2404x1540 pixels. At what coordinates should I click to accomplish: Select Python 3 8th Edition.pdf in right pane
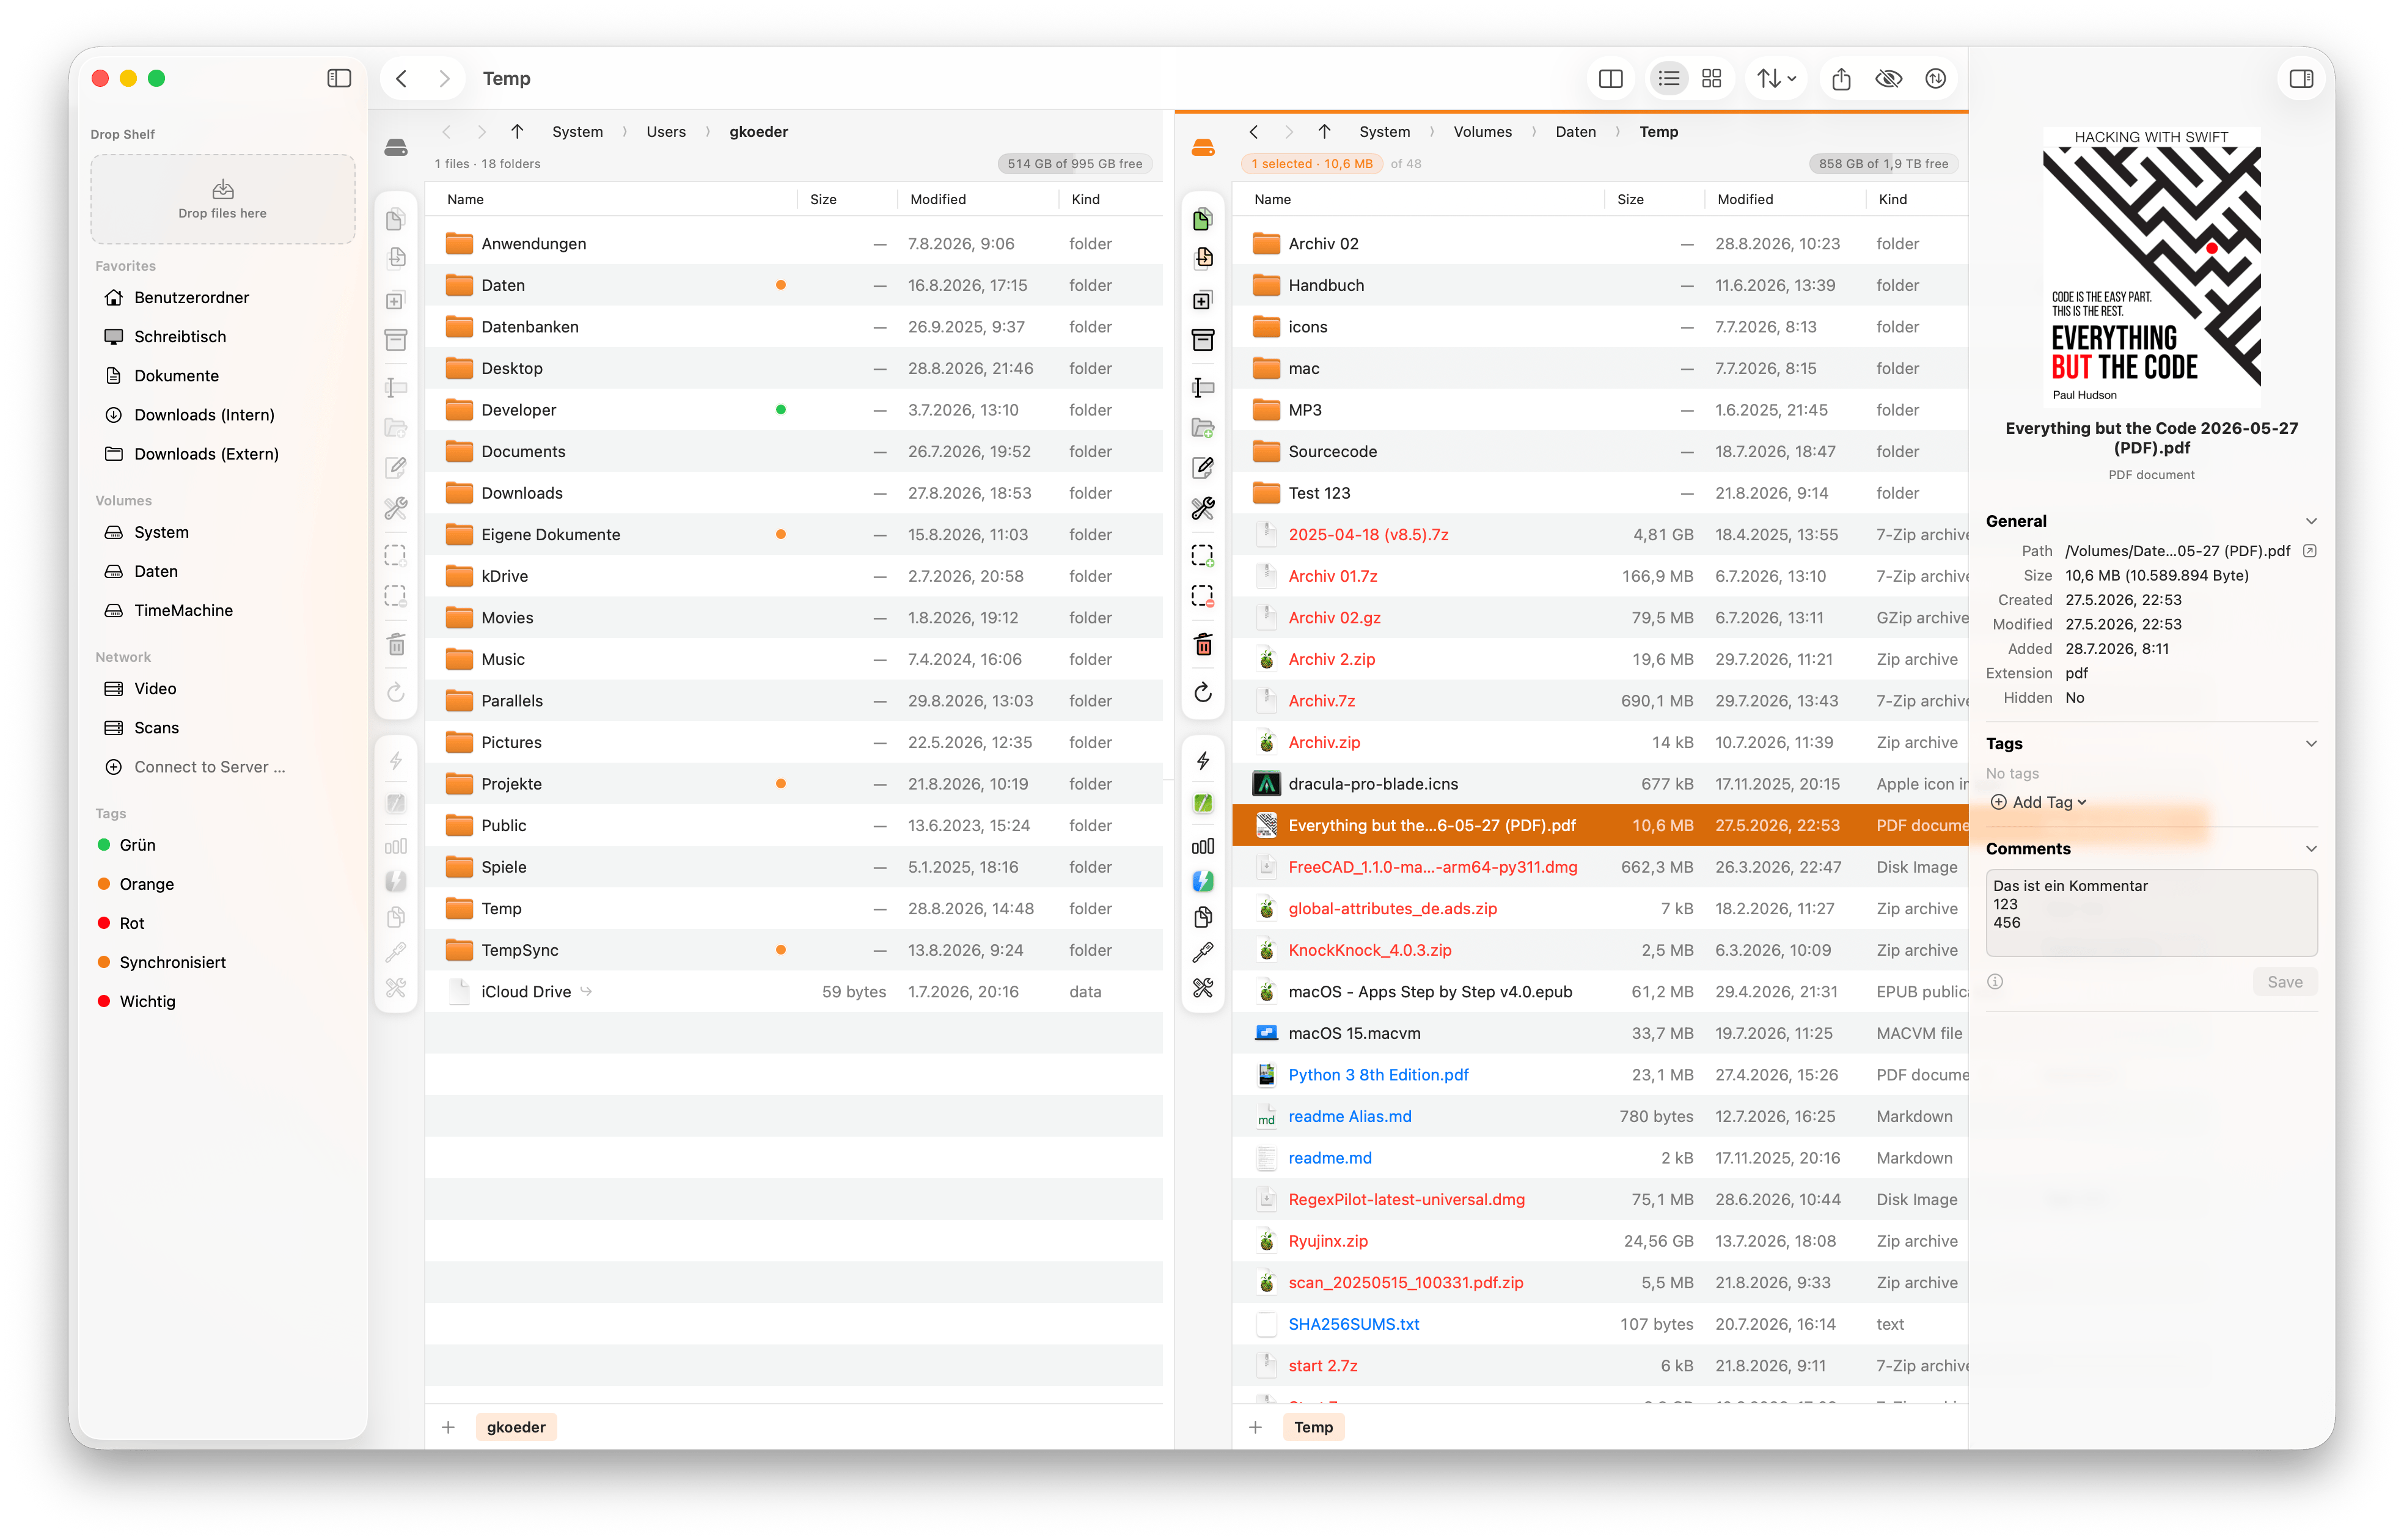point(1599,1075)
